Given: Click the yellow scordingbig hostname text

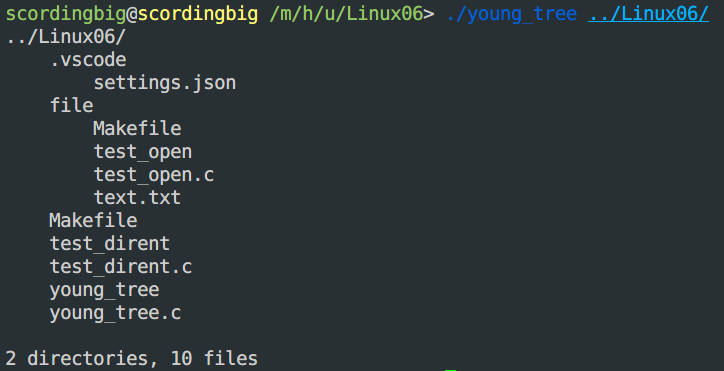Looking at the screenshot, I should click(x=198, y=15).
